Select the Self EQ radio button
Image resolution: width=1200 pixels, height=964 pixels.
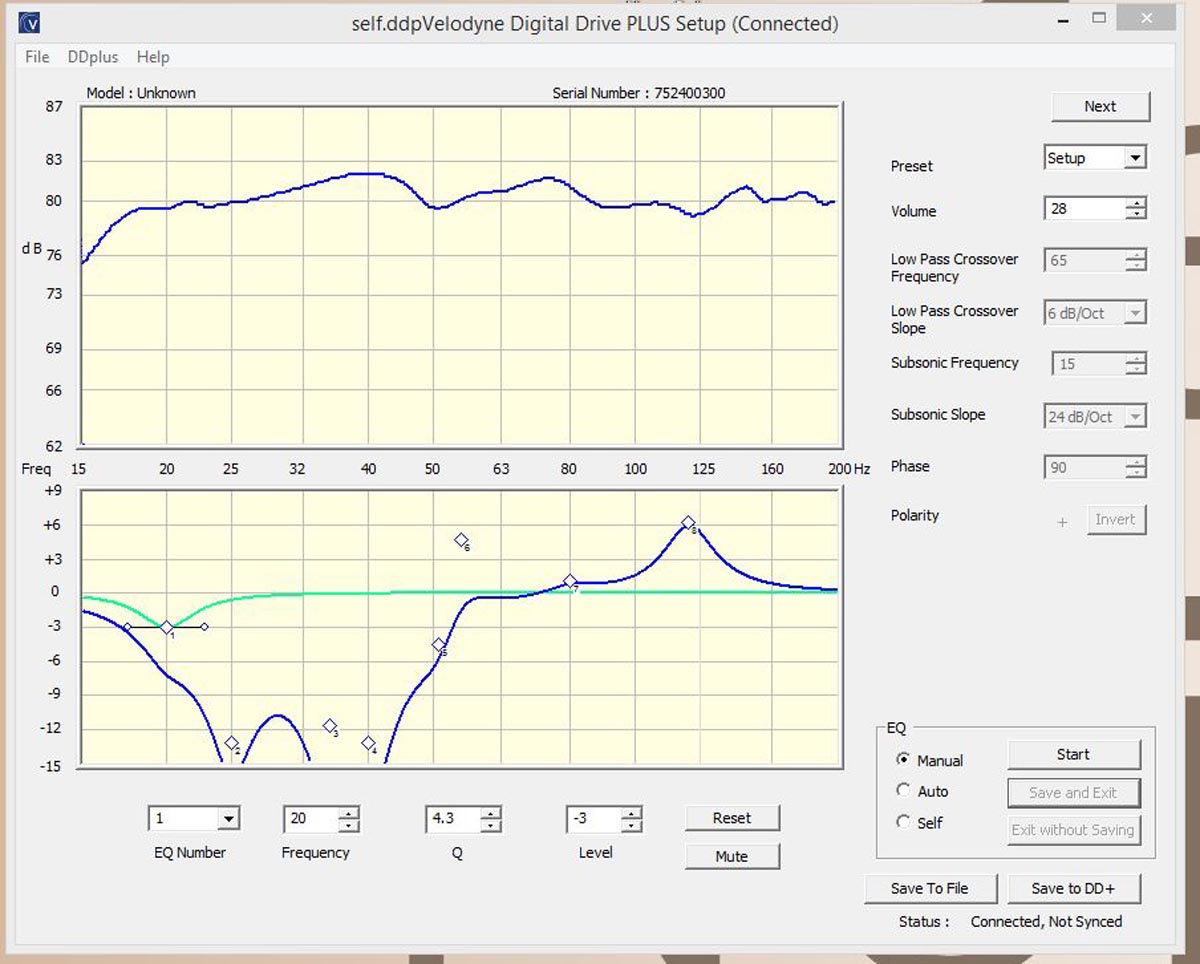904,822
